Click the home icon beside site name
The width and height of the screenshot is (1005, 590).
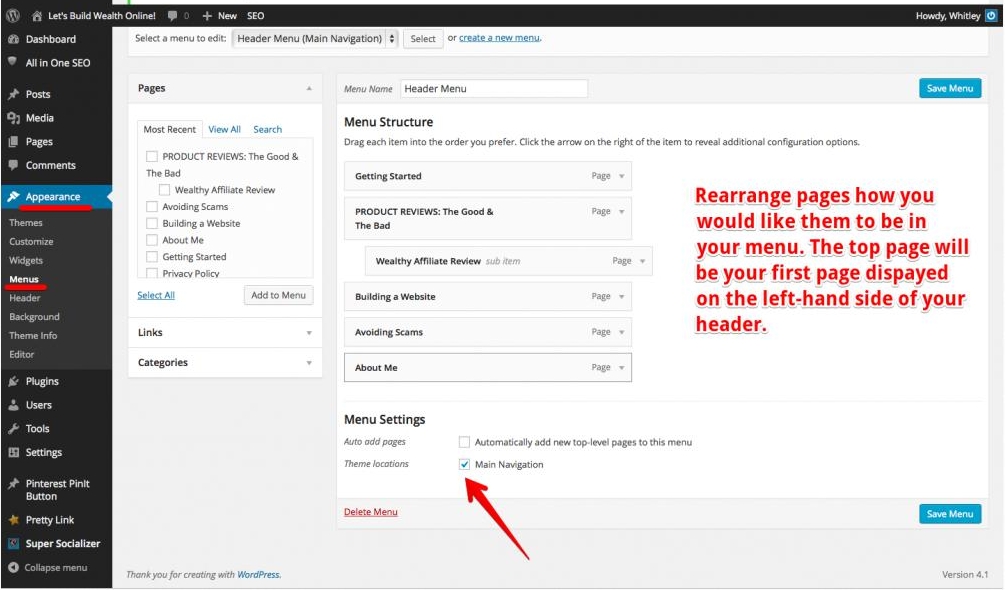(37, 15)
